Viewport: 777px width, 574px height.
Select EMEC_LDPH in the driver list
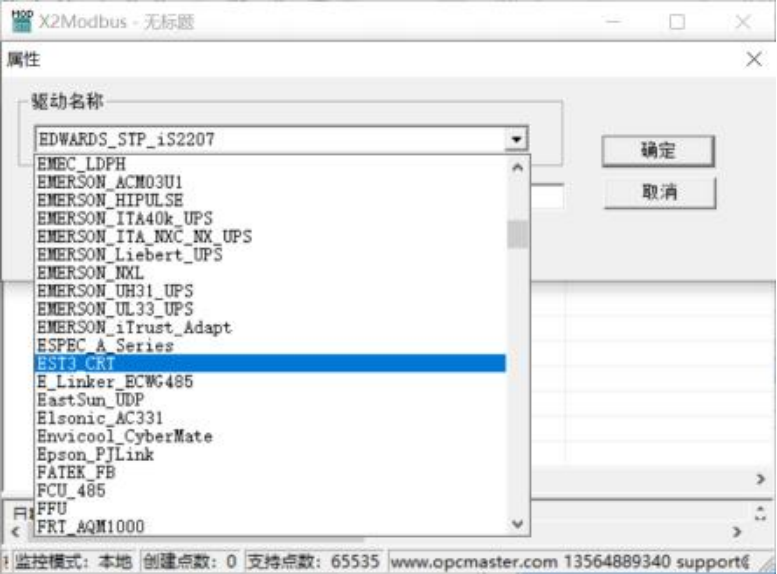(x=271, y=164)
